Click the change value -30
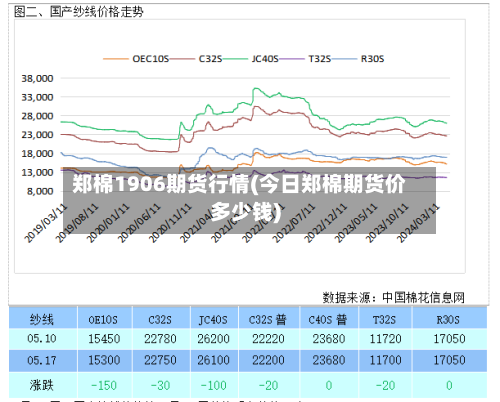The height and width of the screenshot is (402, 500). point(160,386)
